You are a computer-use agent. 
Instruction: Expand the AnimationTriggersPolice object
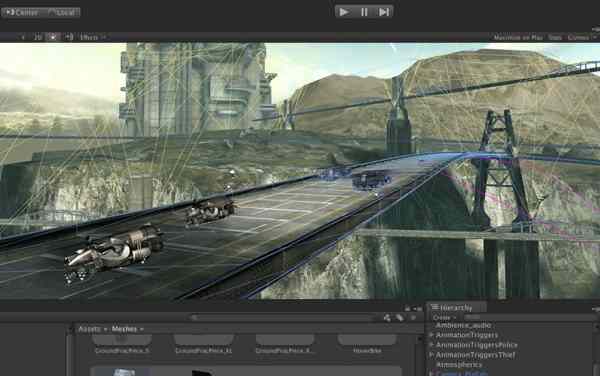coord(431,345)
